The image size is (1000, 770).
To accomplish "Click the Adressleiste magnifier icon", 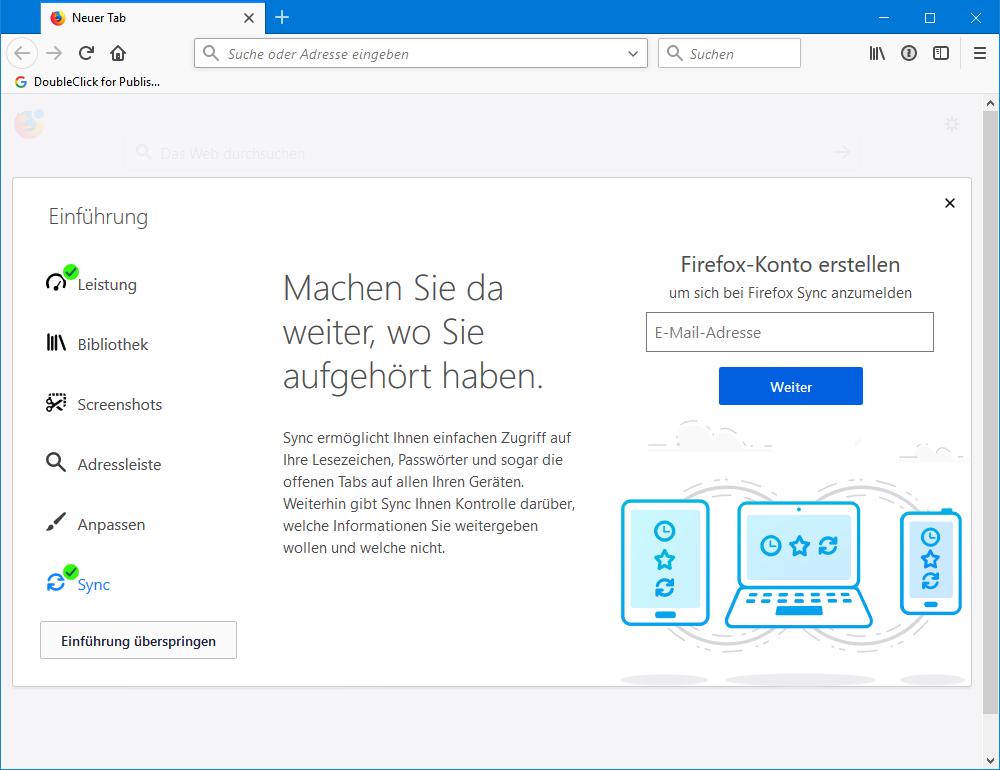I will coord(56,463).
